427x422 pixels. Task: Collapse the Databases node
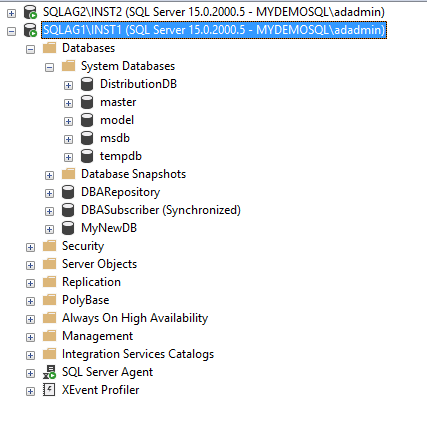click(x=30, y=49)
